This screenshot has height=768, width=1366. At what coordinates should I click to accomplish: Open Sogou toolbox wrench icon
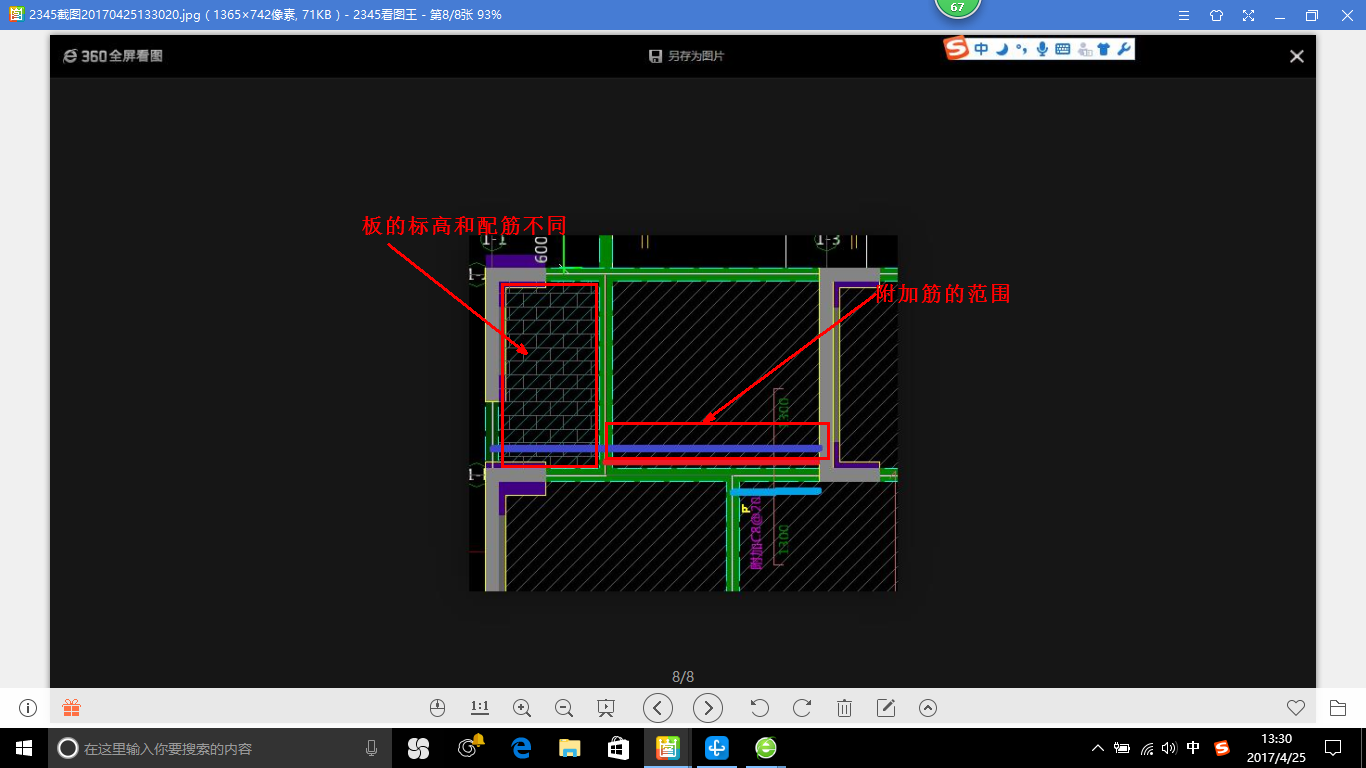pos(1124,48)
